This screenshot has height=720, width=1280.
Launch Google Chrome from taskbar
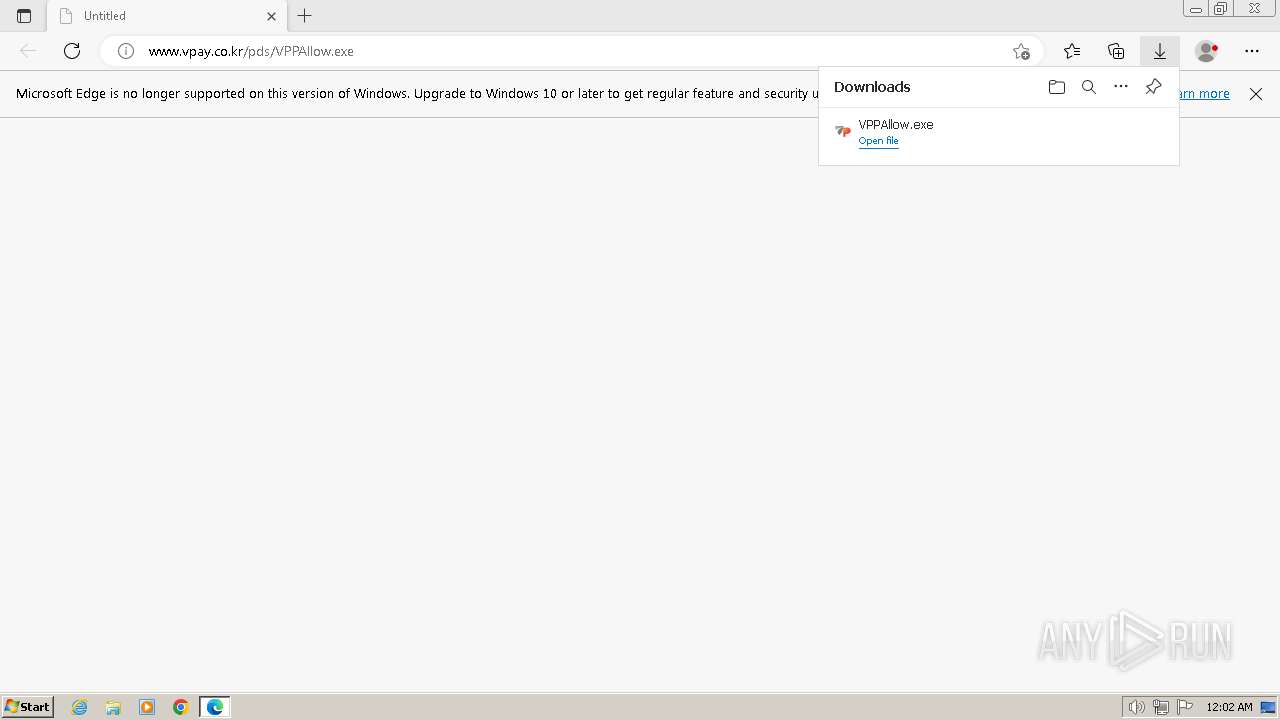[181, 707]
